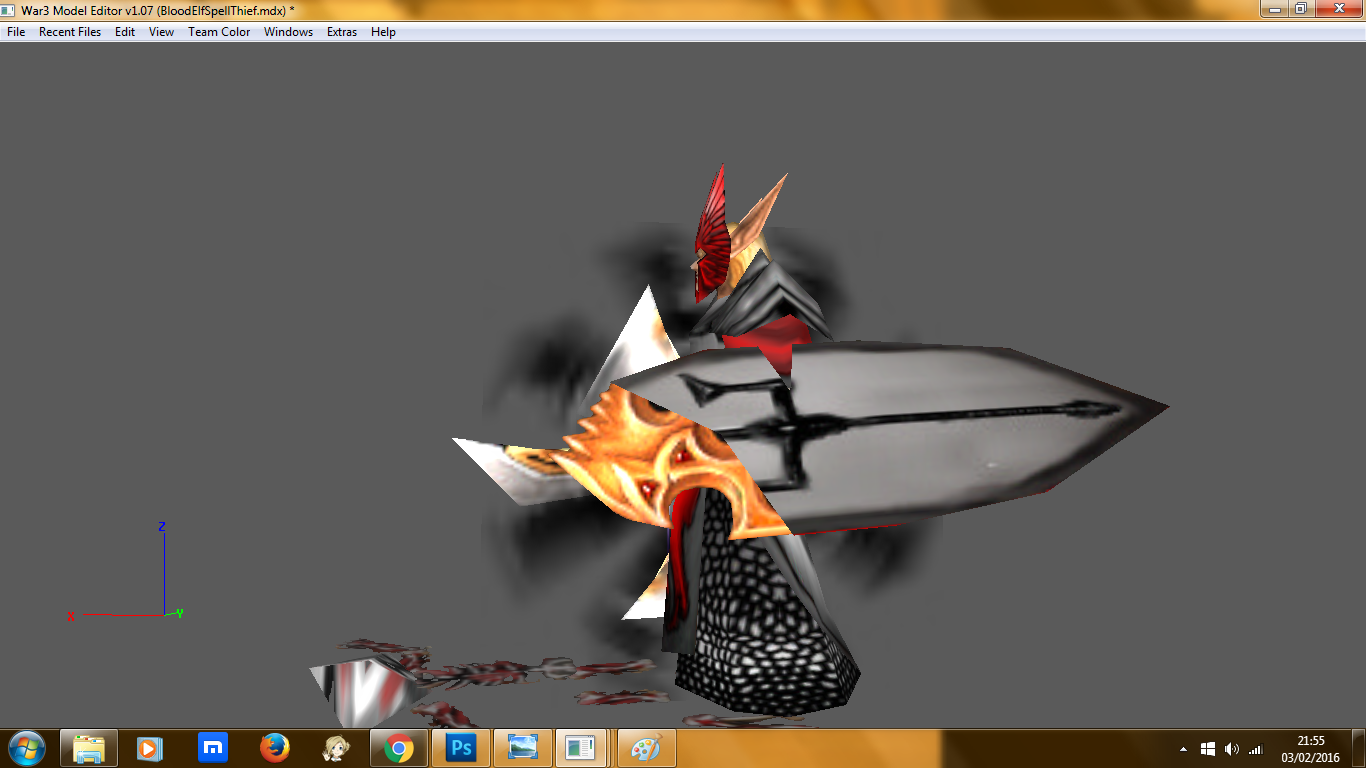Switch to the photo viewer taskbar button

tap(523, 748)
